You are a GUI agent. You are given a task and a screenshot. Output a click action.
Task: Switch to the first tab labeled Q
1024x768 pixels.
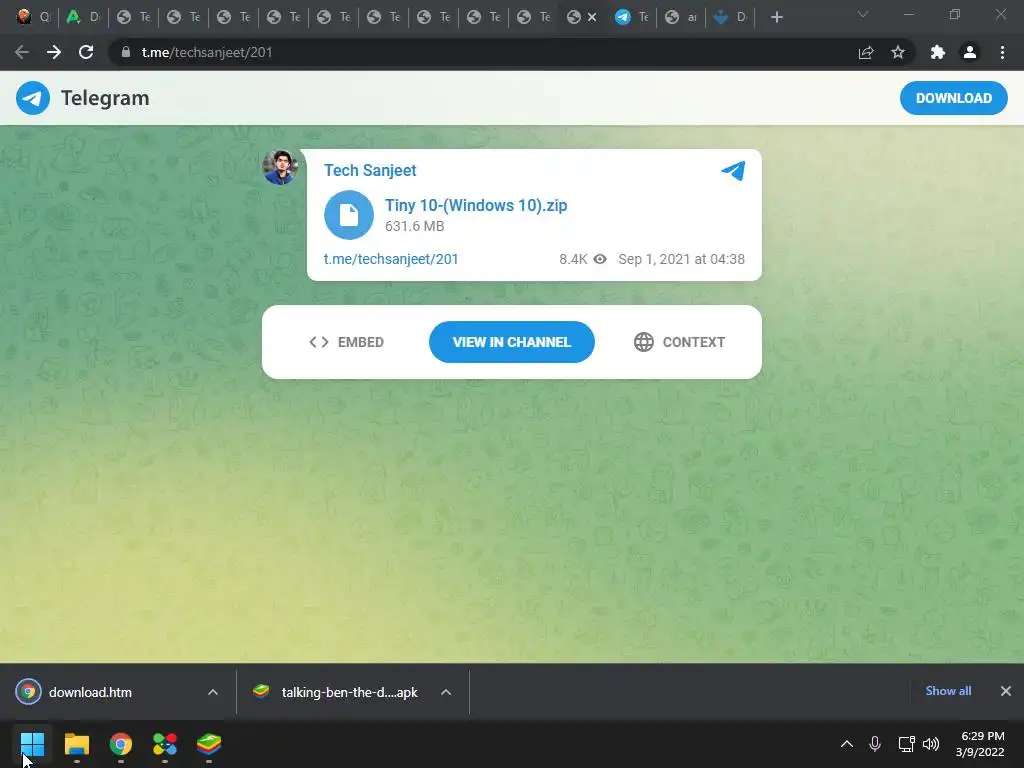coord(33,17)
